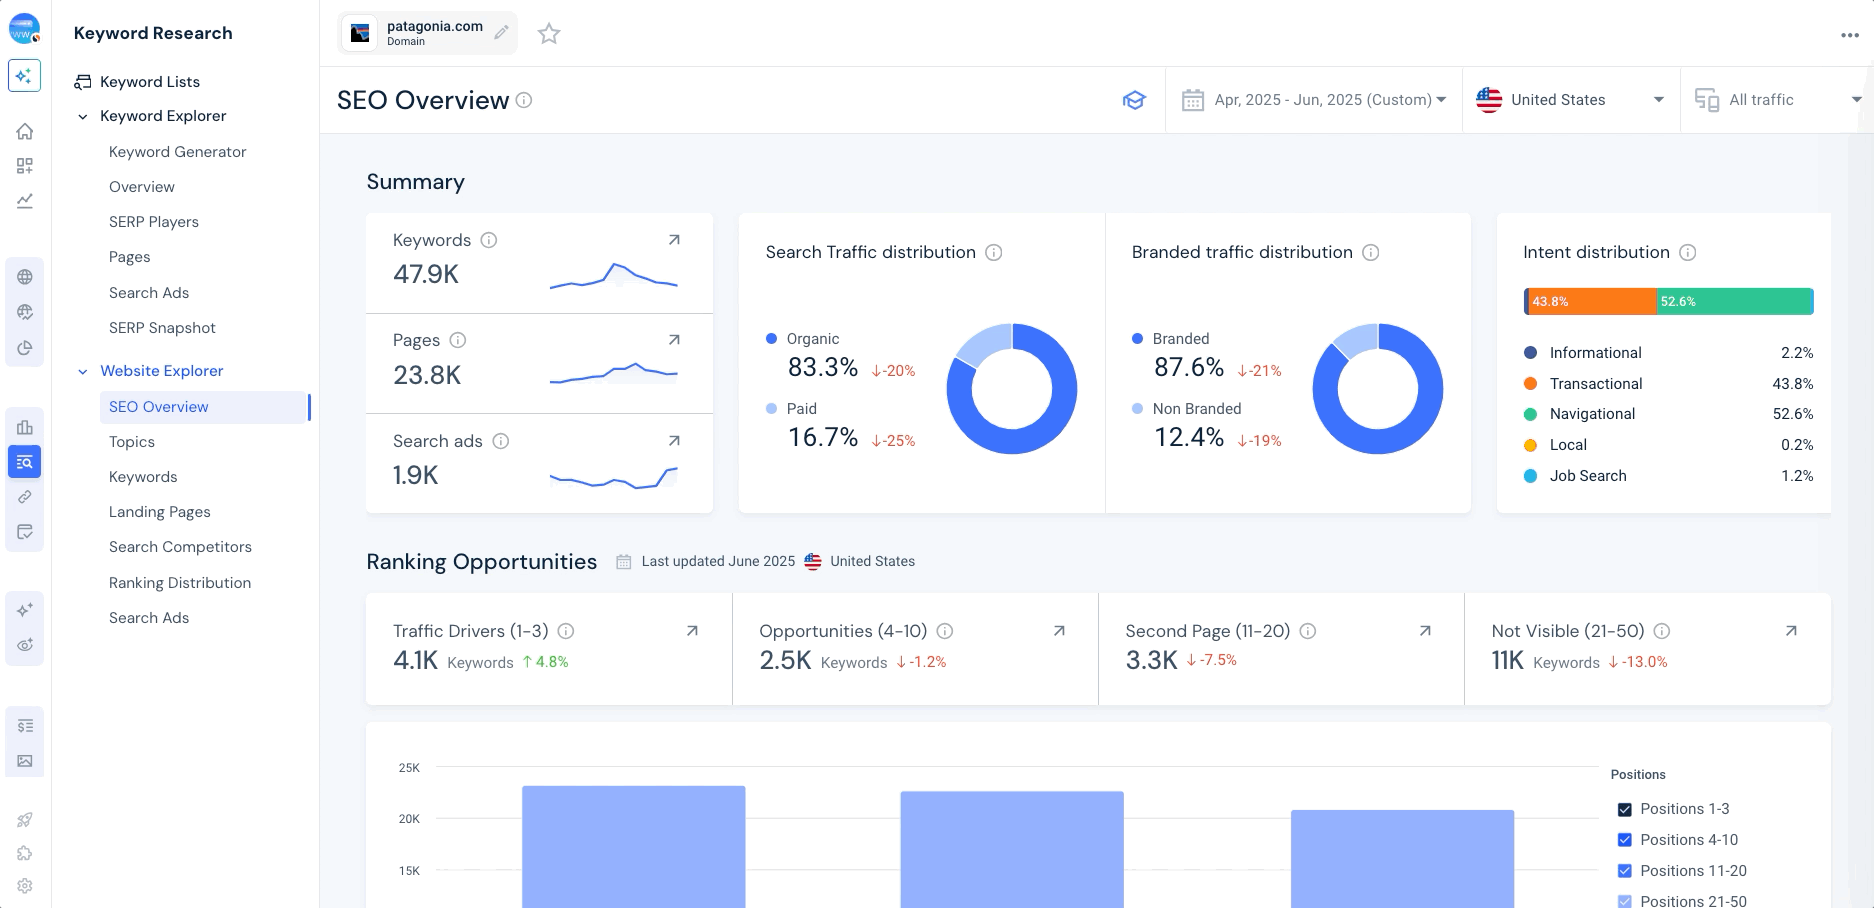Click info icon next to Intent distribution

[1688, 252]
